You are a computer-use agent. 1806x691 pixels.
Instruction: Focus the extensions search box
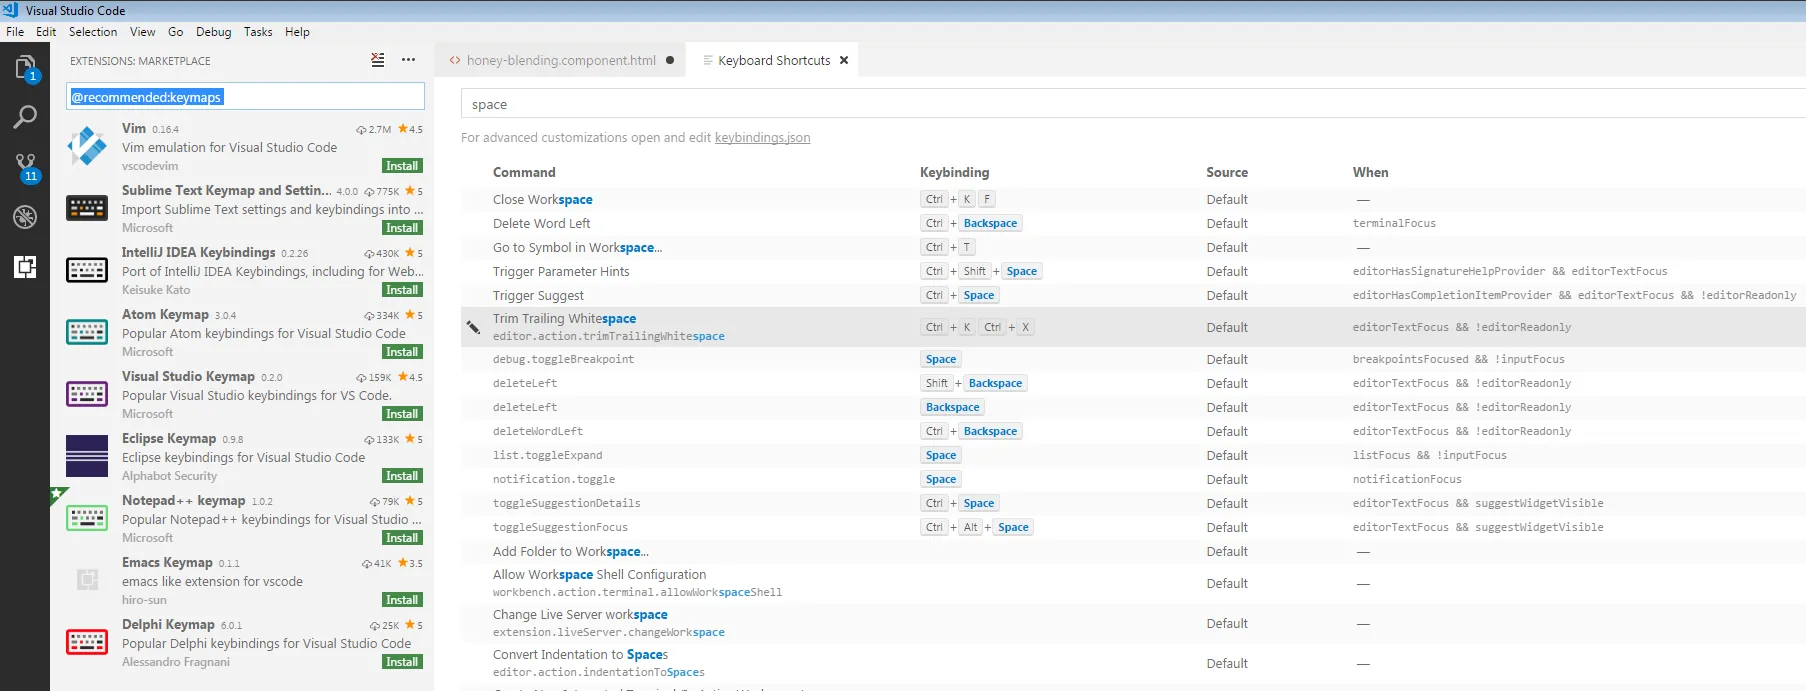coord(245,97)
